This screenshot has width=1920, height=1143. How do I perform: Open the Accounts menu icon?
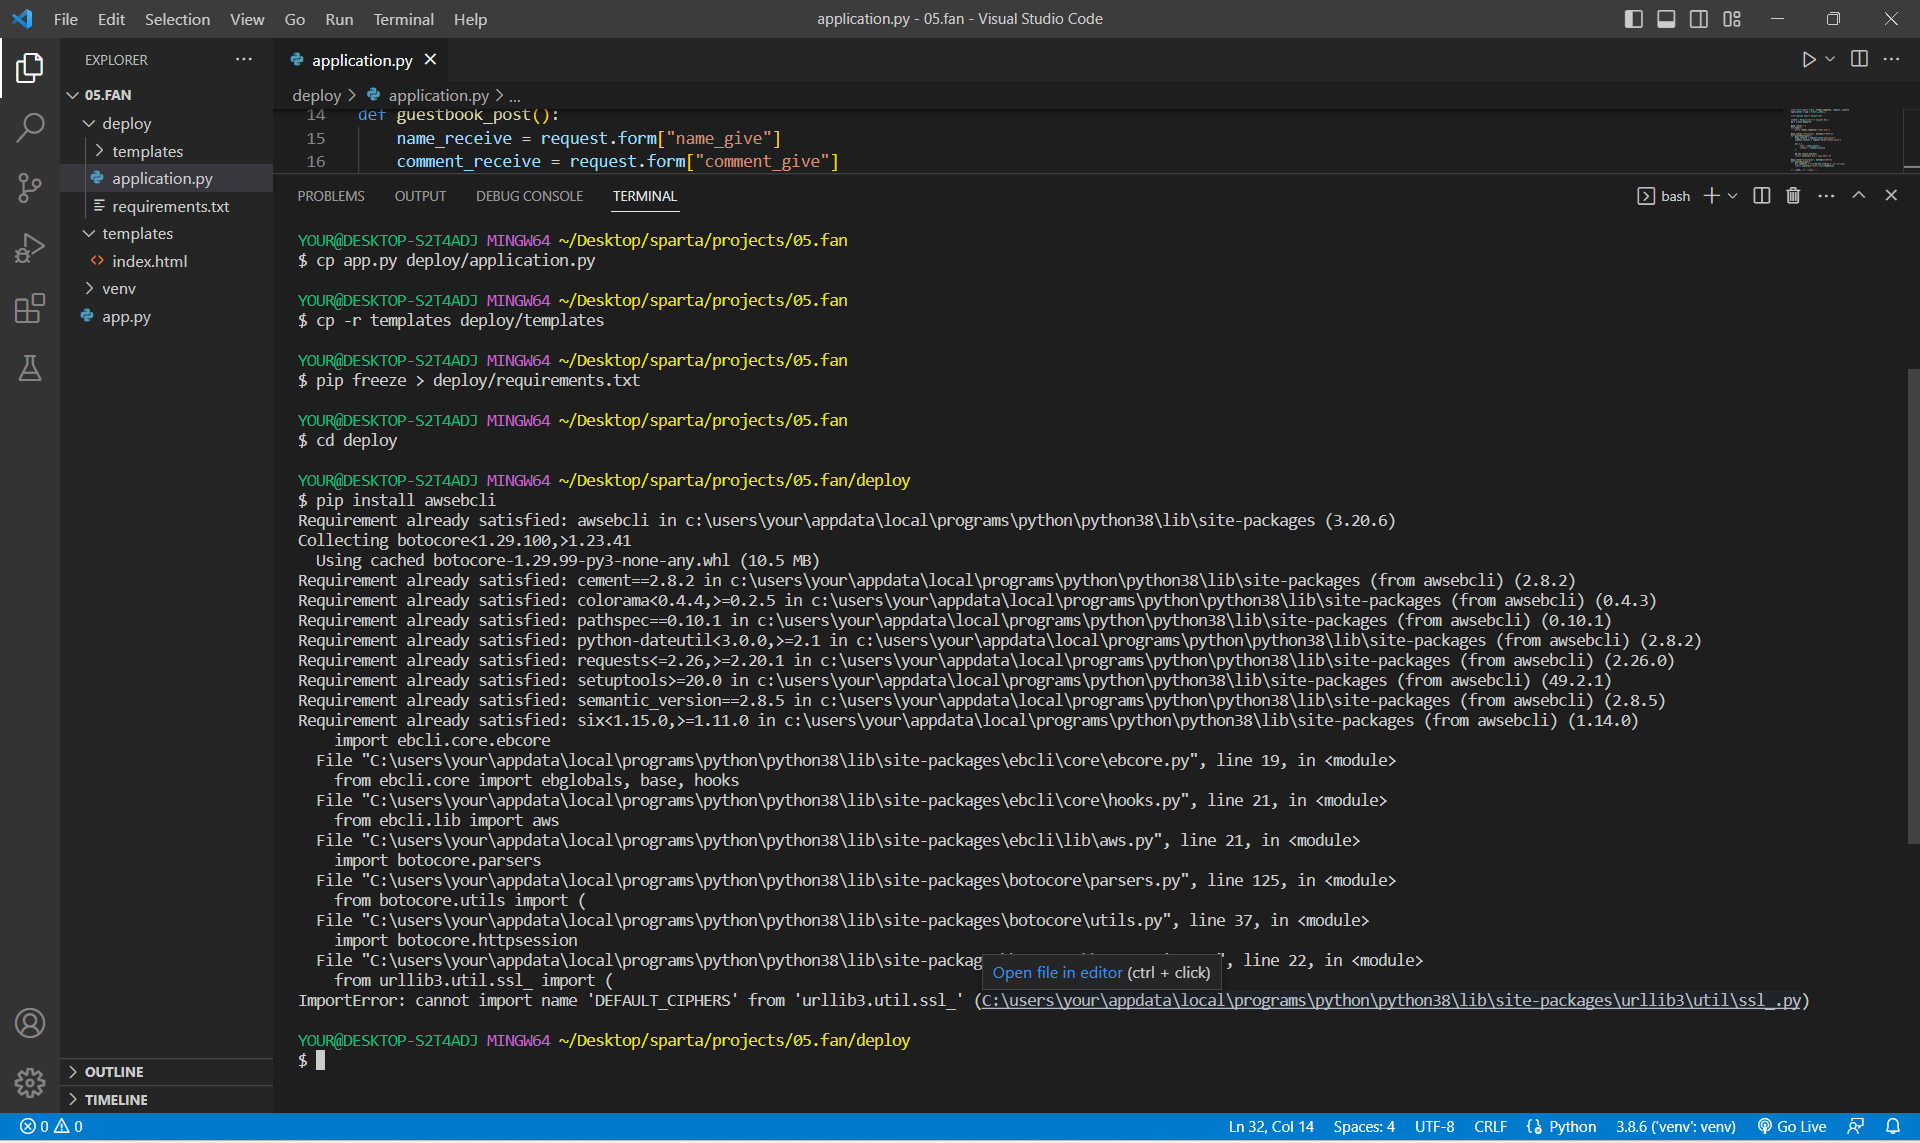click(x=30, y=1023)
